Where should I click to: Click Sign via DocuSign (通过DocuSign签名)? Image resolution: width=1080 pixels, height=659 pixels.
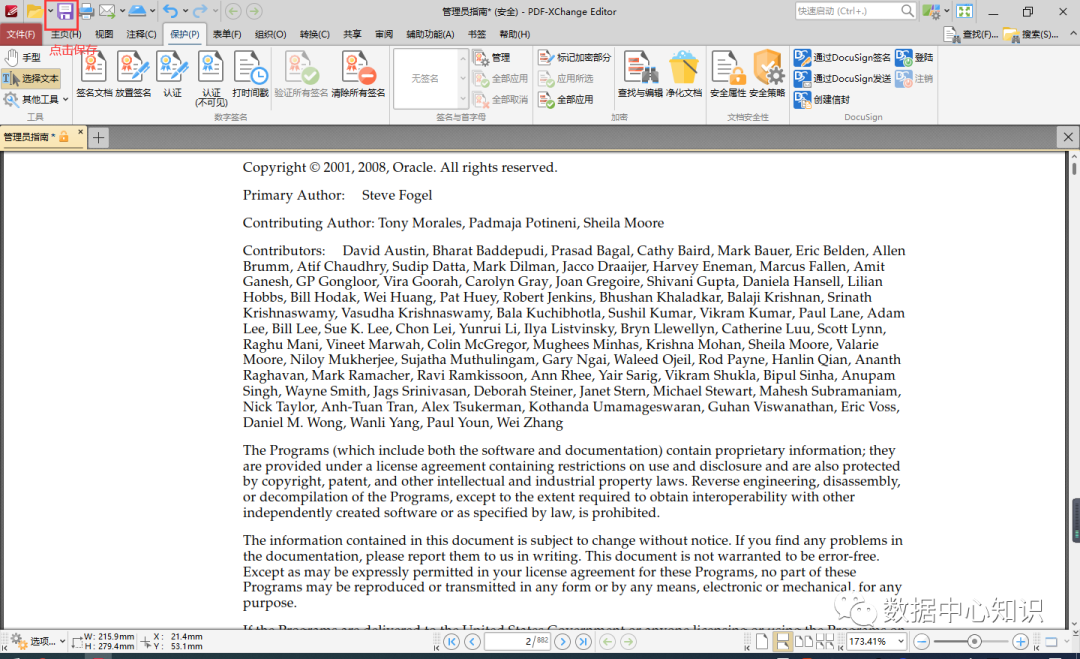pyautogui.click(x=842, y=57)
